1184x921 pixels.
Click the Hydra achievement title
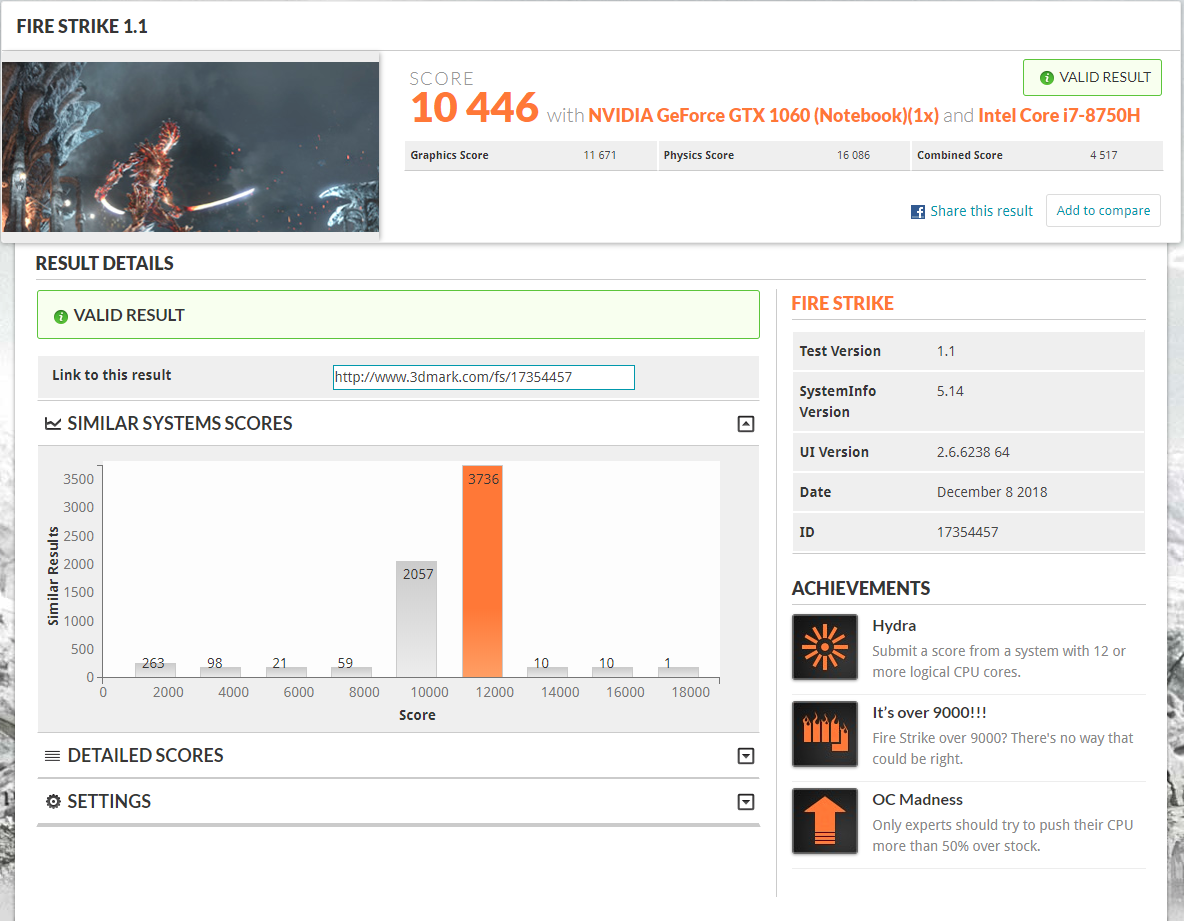click(x=894, y=626)
